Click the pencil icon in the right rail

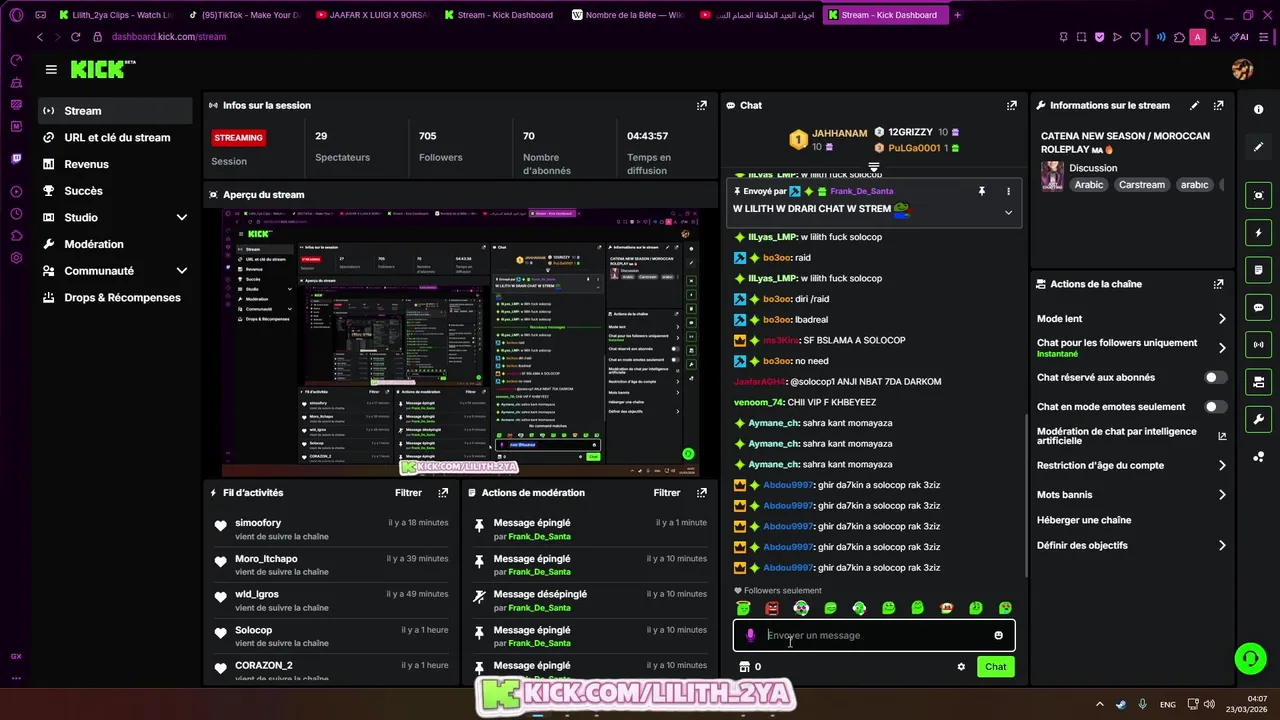1259,147
